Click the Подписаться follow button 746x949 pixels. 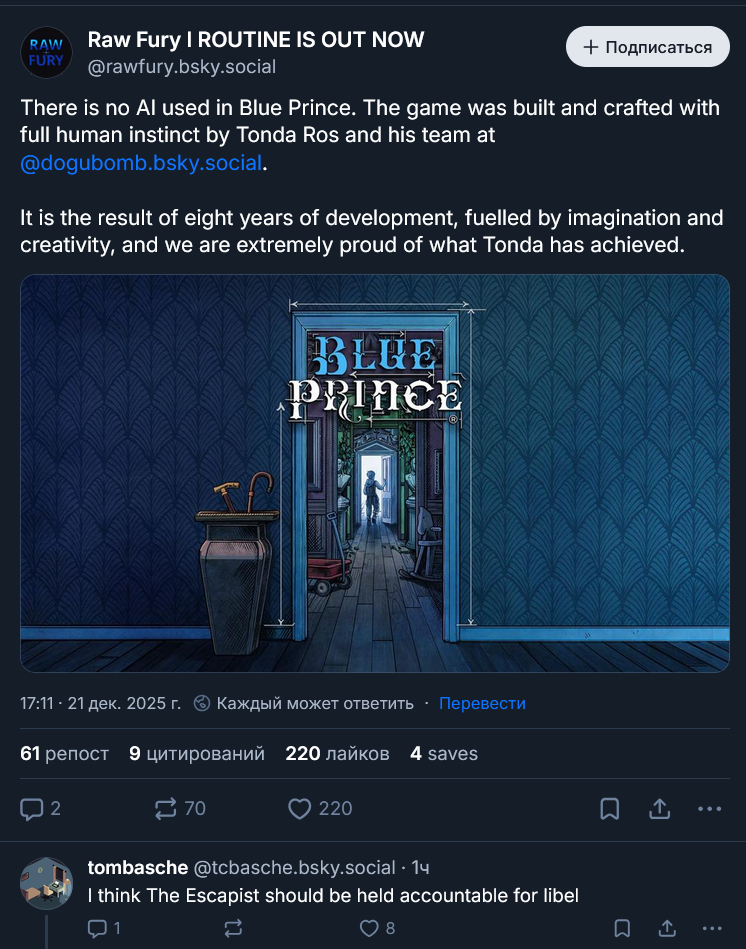(647, 47)
